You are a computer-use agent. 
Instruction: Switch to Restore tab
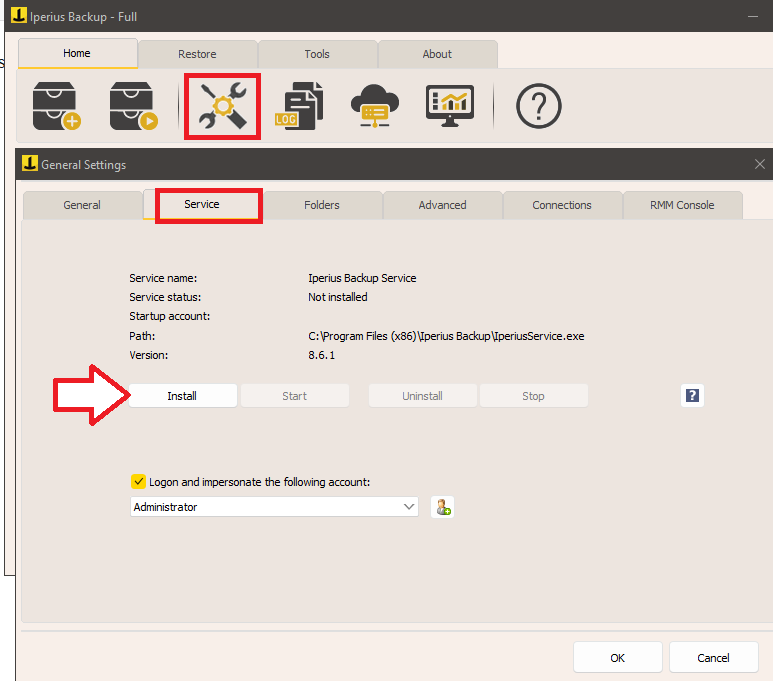[198, 54]
